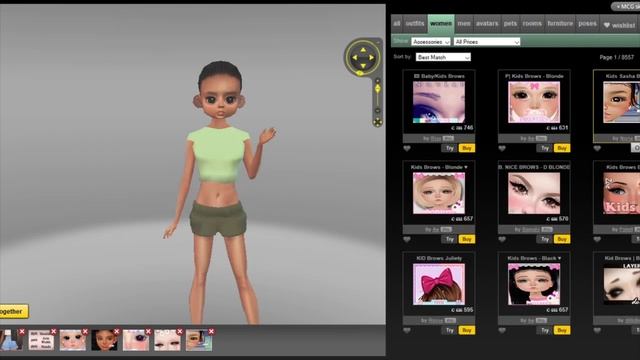Image resolution: width=640 pixels, height=360 pixels.
Task: Open the pets tab
Action: (x=510, y=24)
